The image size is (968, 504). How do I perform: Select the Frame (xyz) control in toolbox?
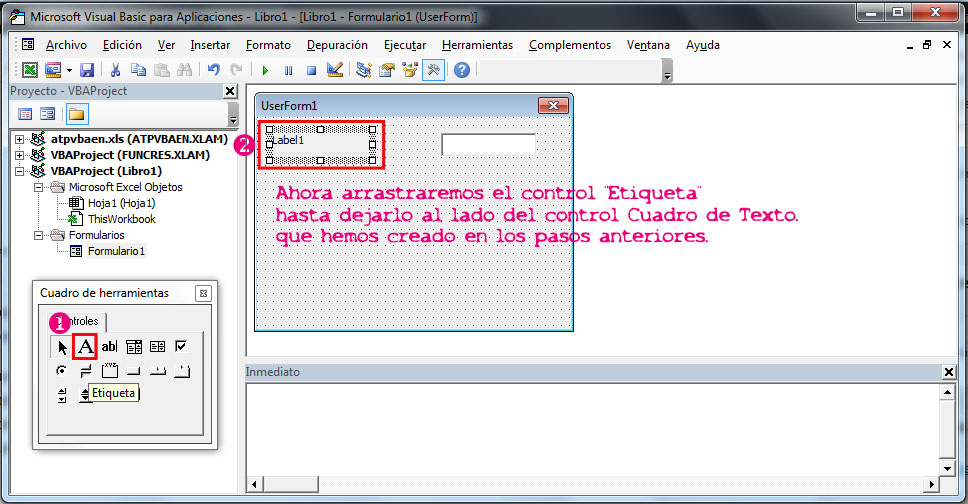[x=110, y=371]
